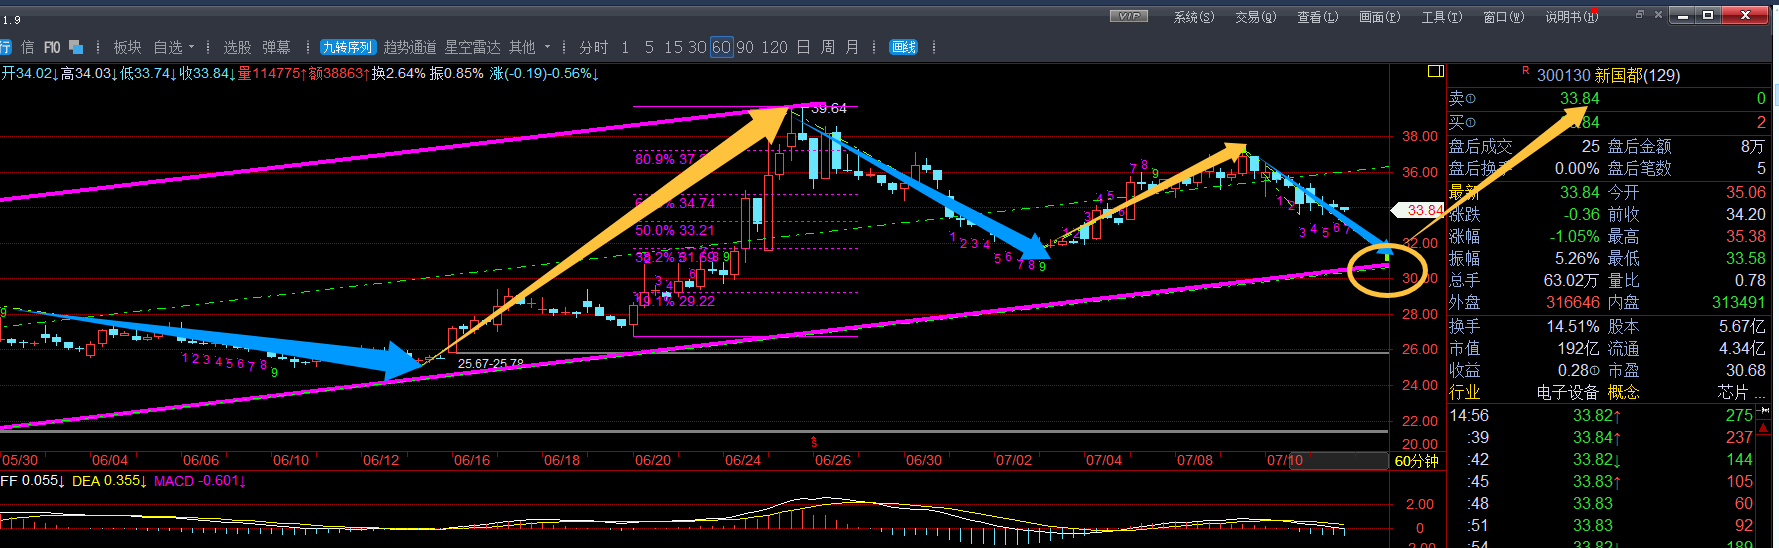Viewport: 1779px width, 548px height.
Task: Open the 画面(P) menu
Action: click(x=1379, y=17)
